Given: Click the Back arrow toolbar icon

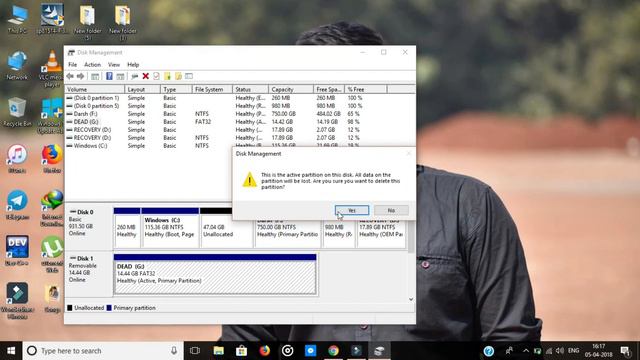Looking at the screenshot, I should pyautogui.click(x=70, y=76).
